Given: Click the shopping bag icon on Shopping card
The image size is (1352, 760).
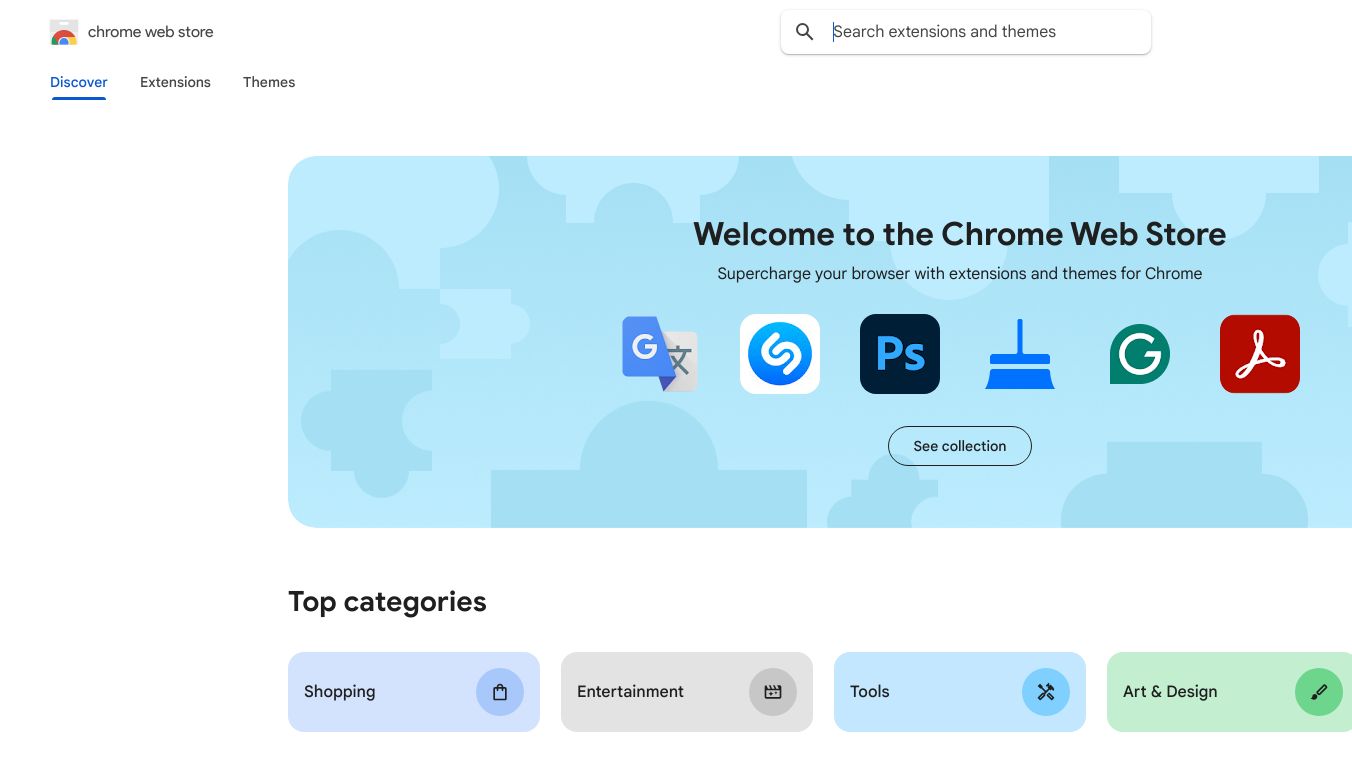Looking at the screenshot, I should click(x=500, y=692).
